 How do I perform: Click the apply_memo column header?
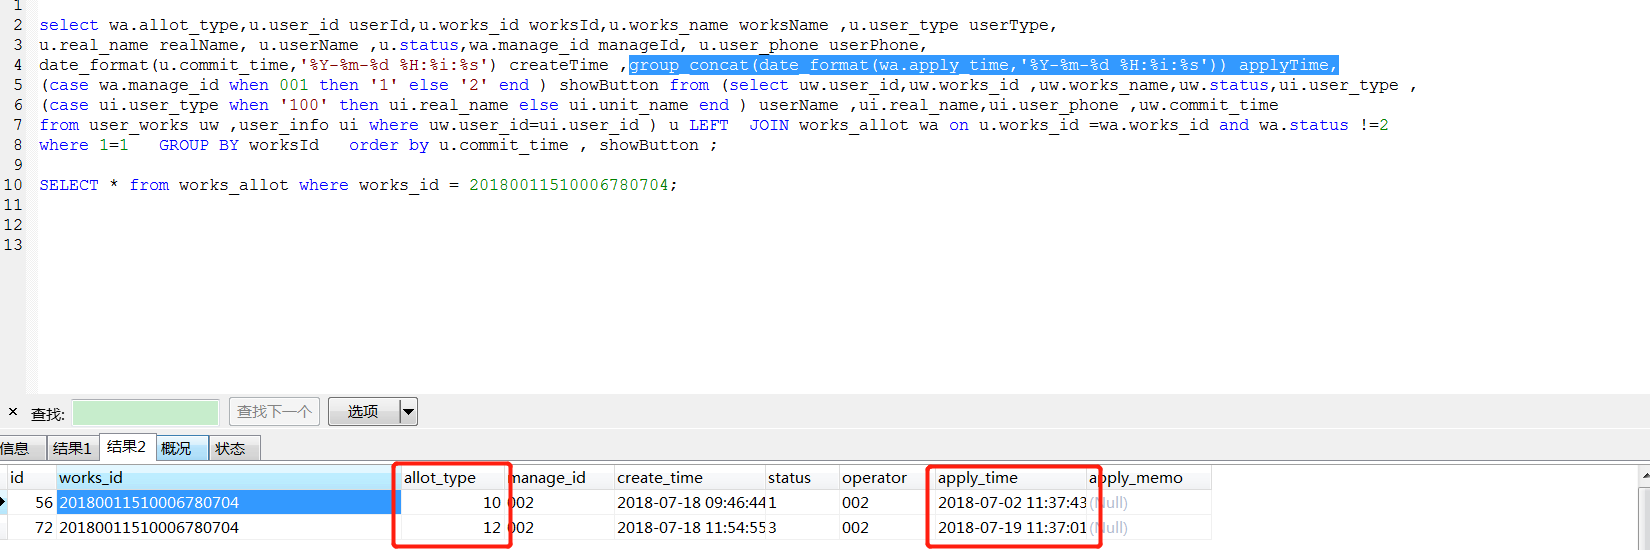(x=1149, y=478)
